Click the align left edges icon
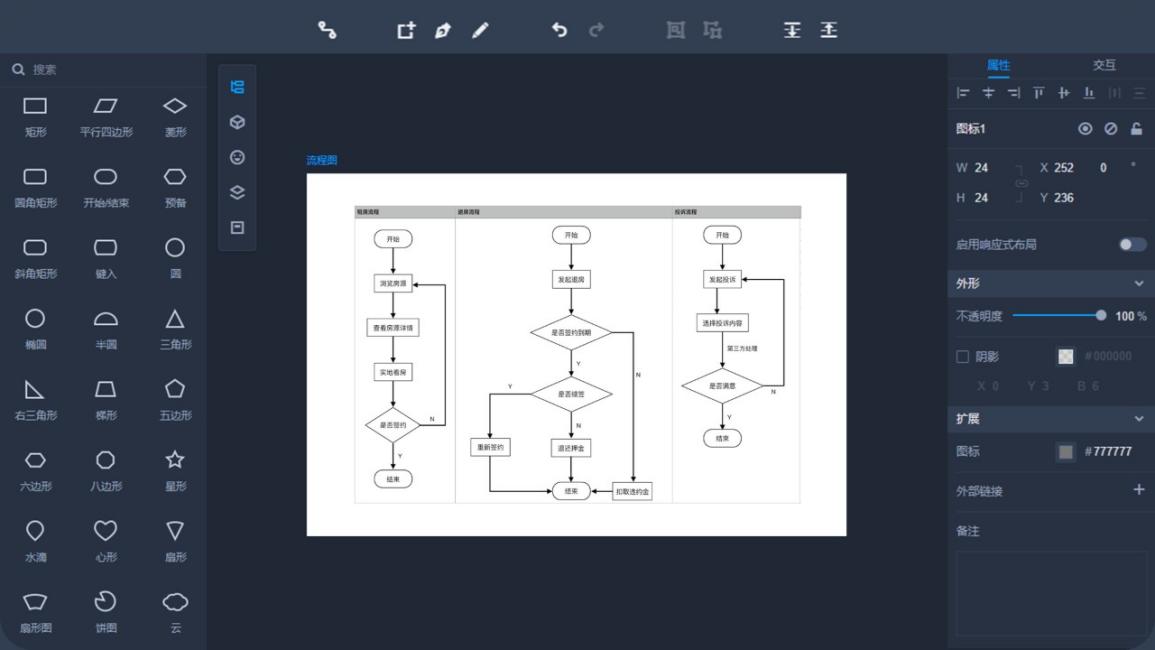Image resolution: width=1155 pixels, height=650 pixels. pos(963,93)
